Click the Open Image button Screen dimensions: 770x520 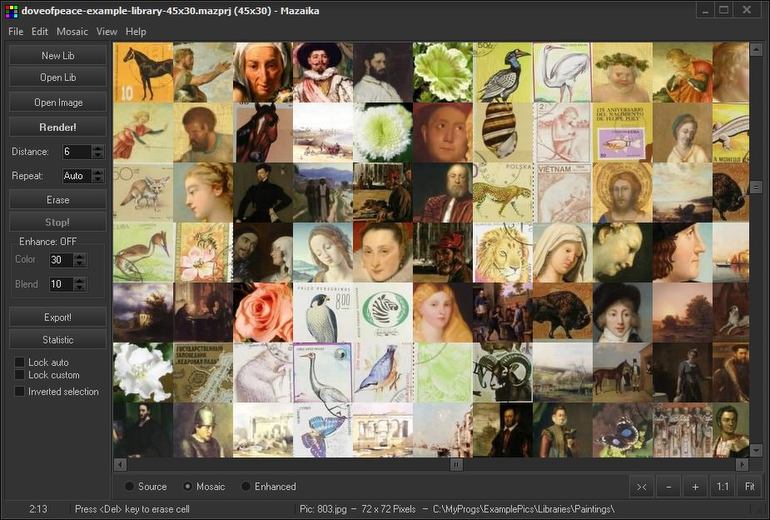(x=58, y=102)
